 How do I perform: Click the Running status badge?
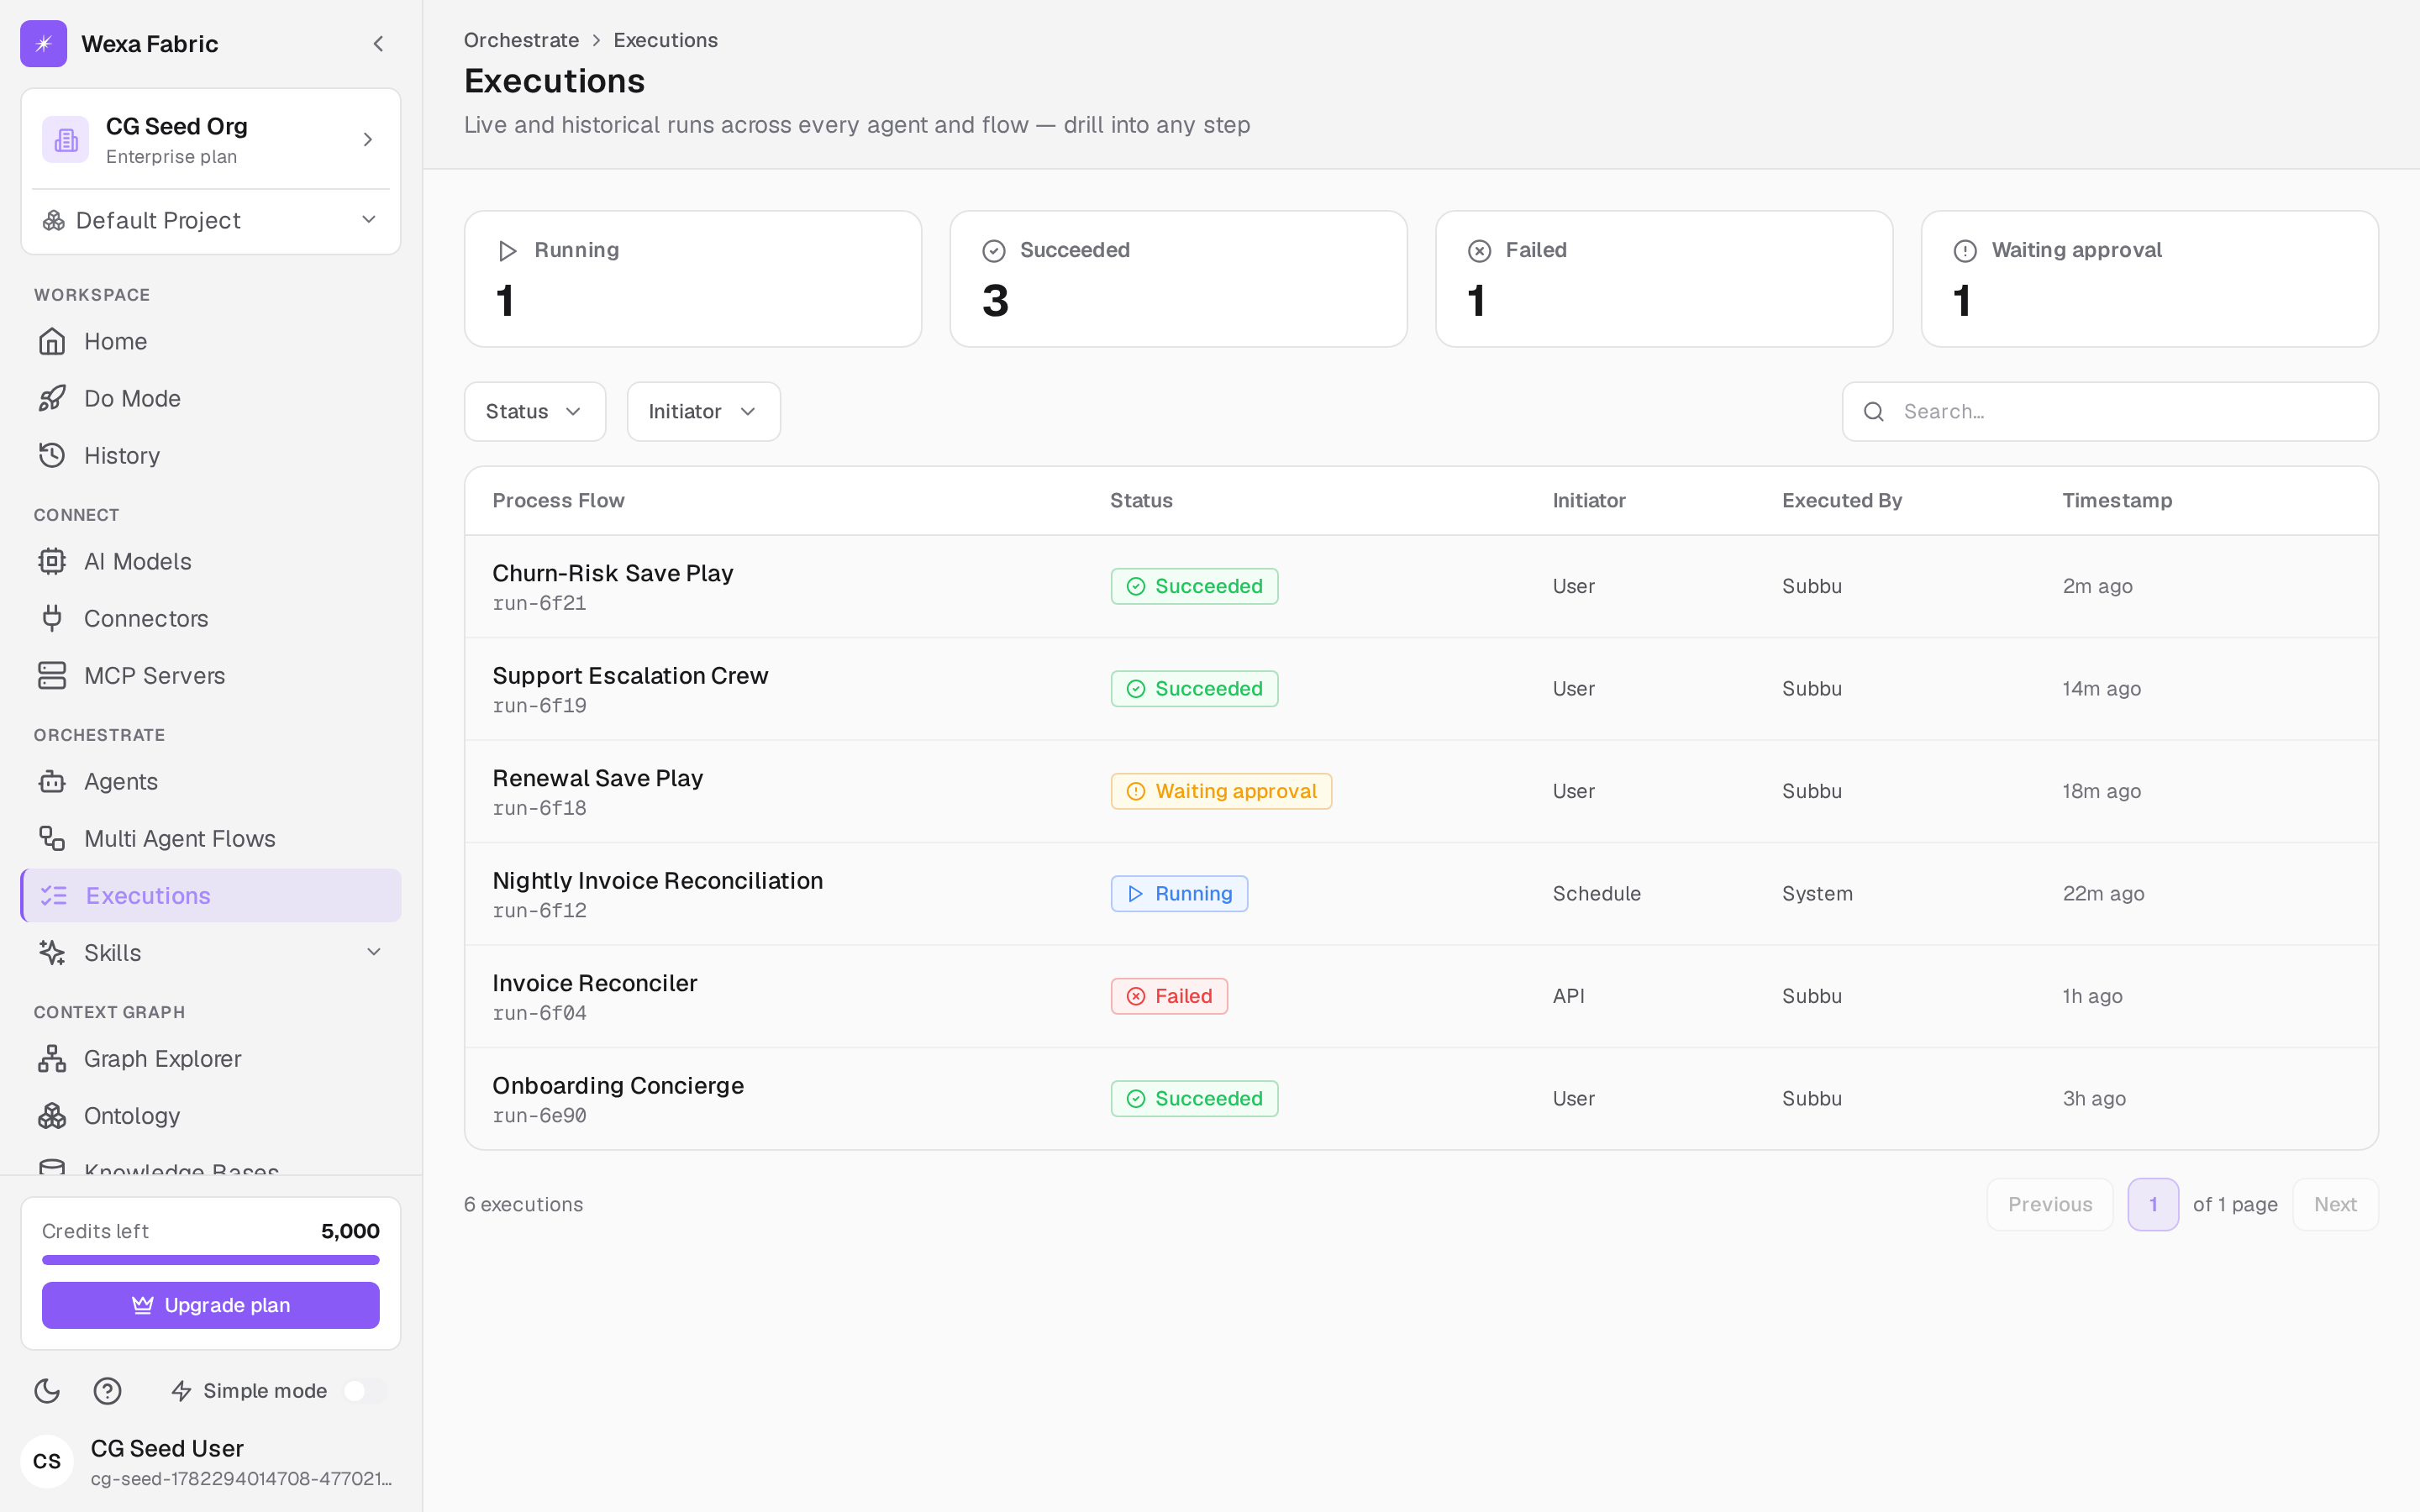(1179, 894)
